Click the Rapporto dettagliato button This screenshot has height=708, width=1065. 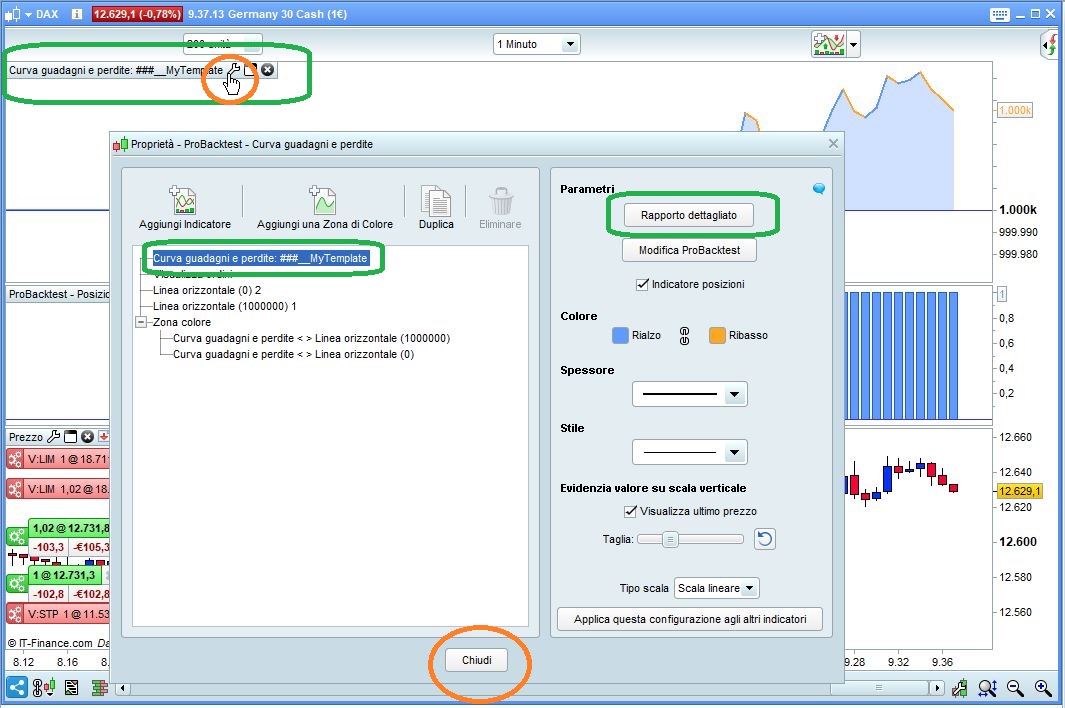coord(689,215)
